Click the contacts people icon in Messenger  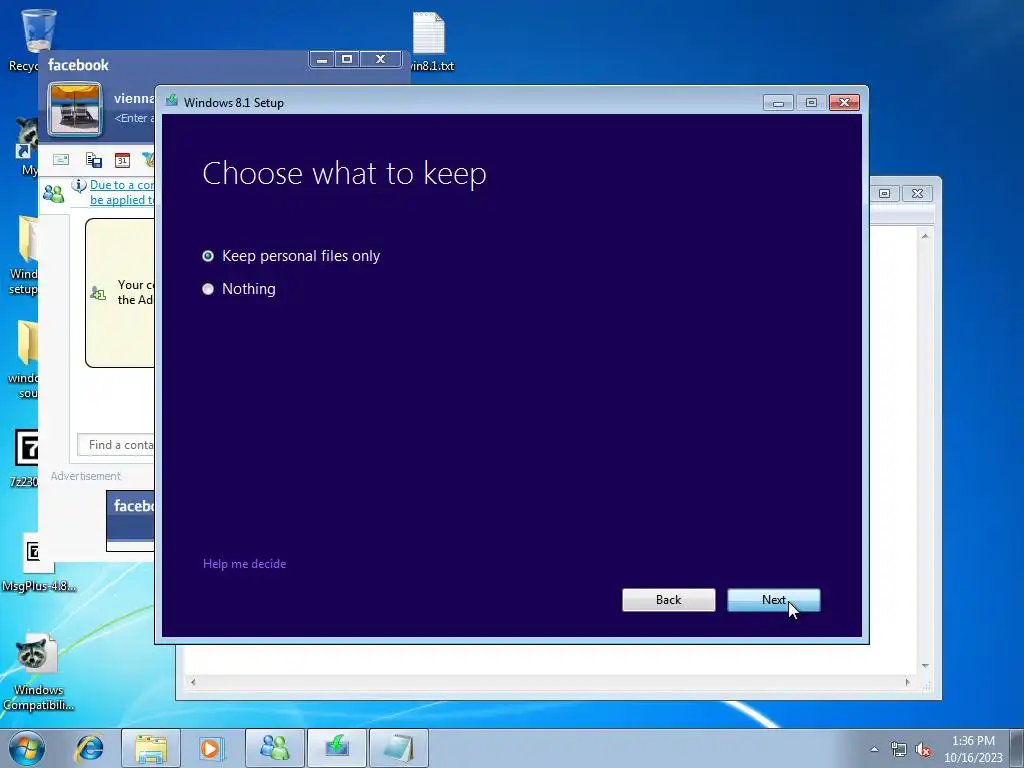tap(53, 193)
